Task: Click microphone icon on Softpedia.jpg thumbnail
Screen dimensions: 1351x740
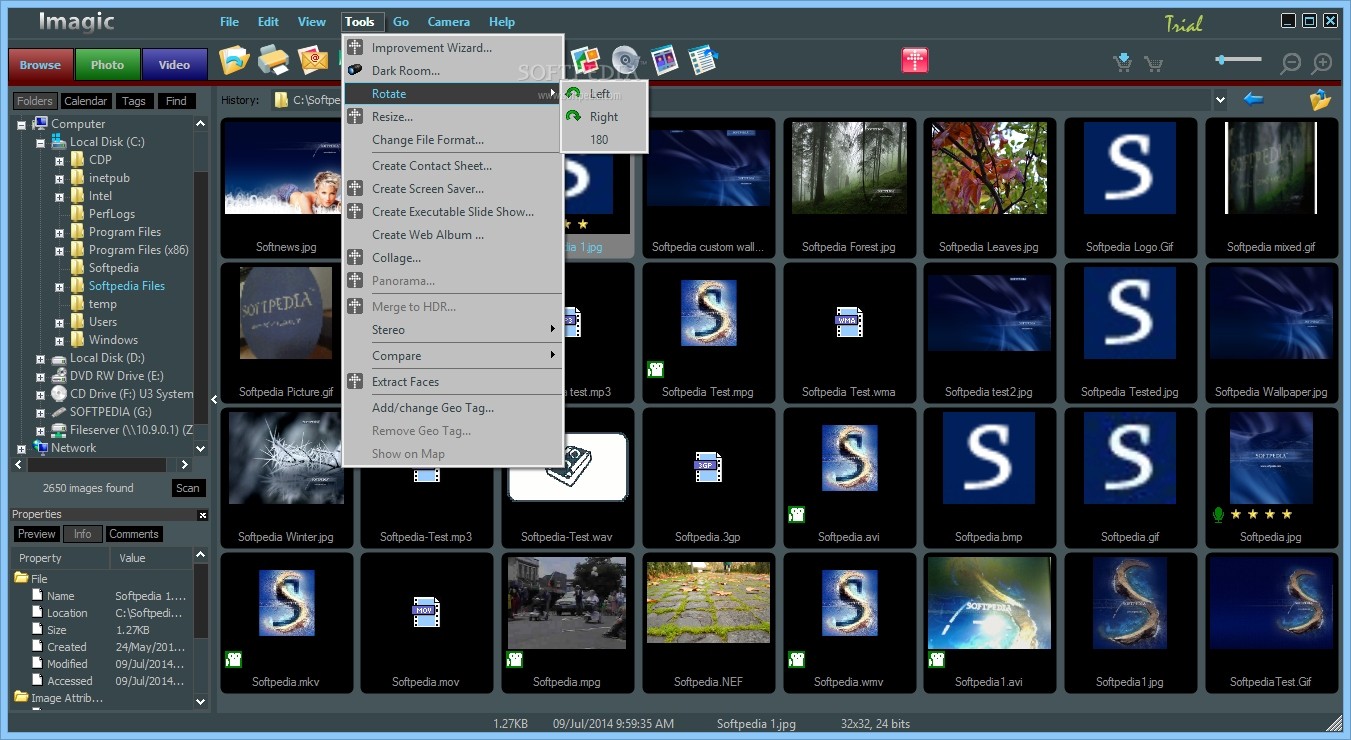Action: (x=1218, y=514)
